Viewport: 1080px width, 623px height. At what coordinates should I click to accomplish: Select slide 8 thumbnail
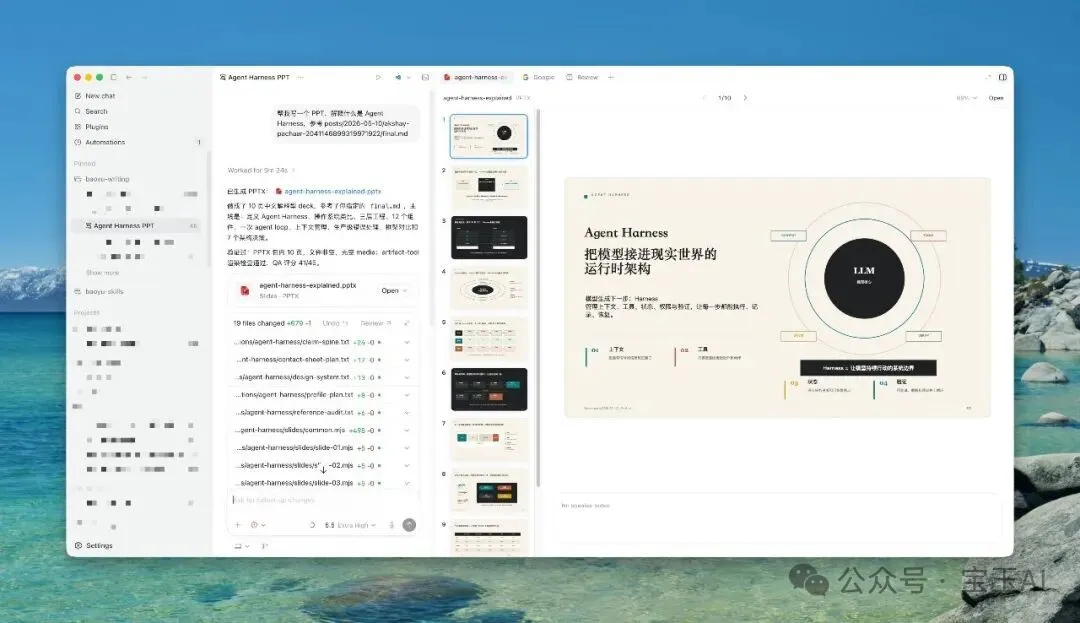coord(489,490)
